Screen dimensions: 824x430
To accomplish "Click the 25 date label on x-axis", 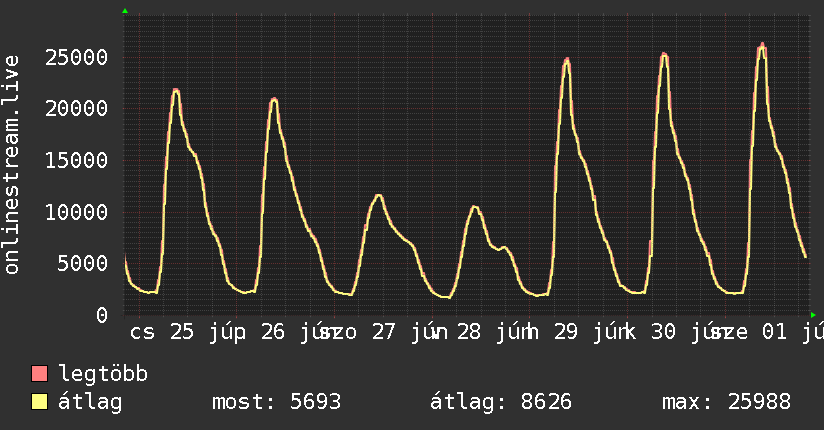I will tap(182, 332).
